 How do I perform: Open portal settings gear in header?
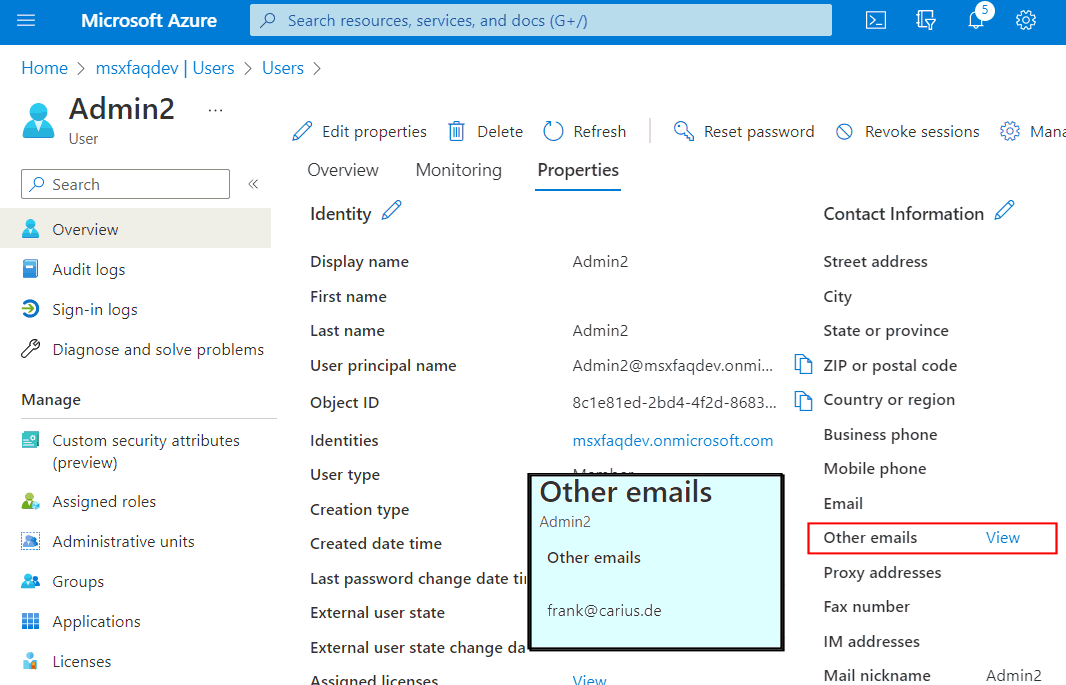(x=1026, y=20)
